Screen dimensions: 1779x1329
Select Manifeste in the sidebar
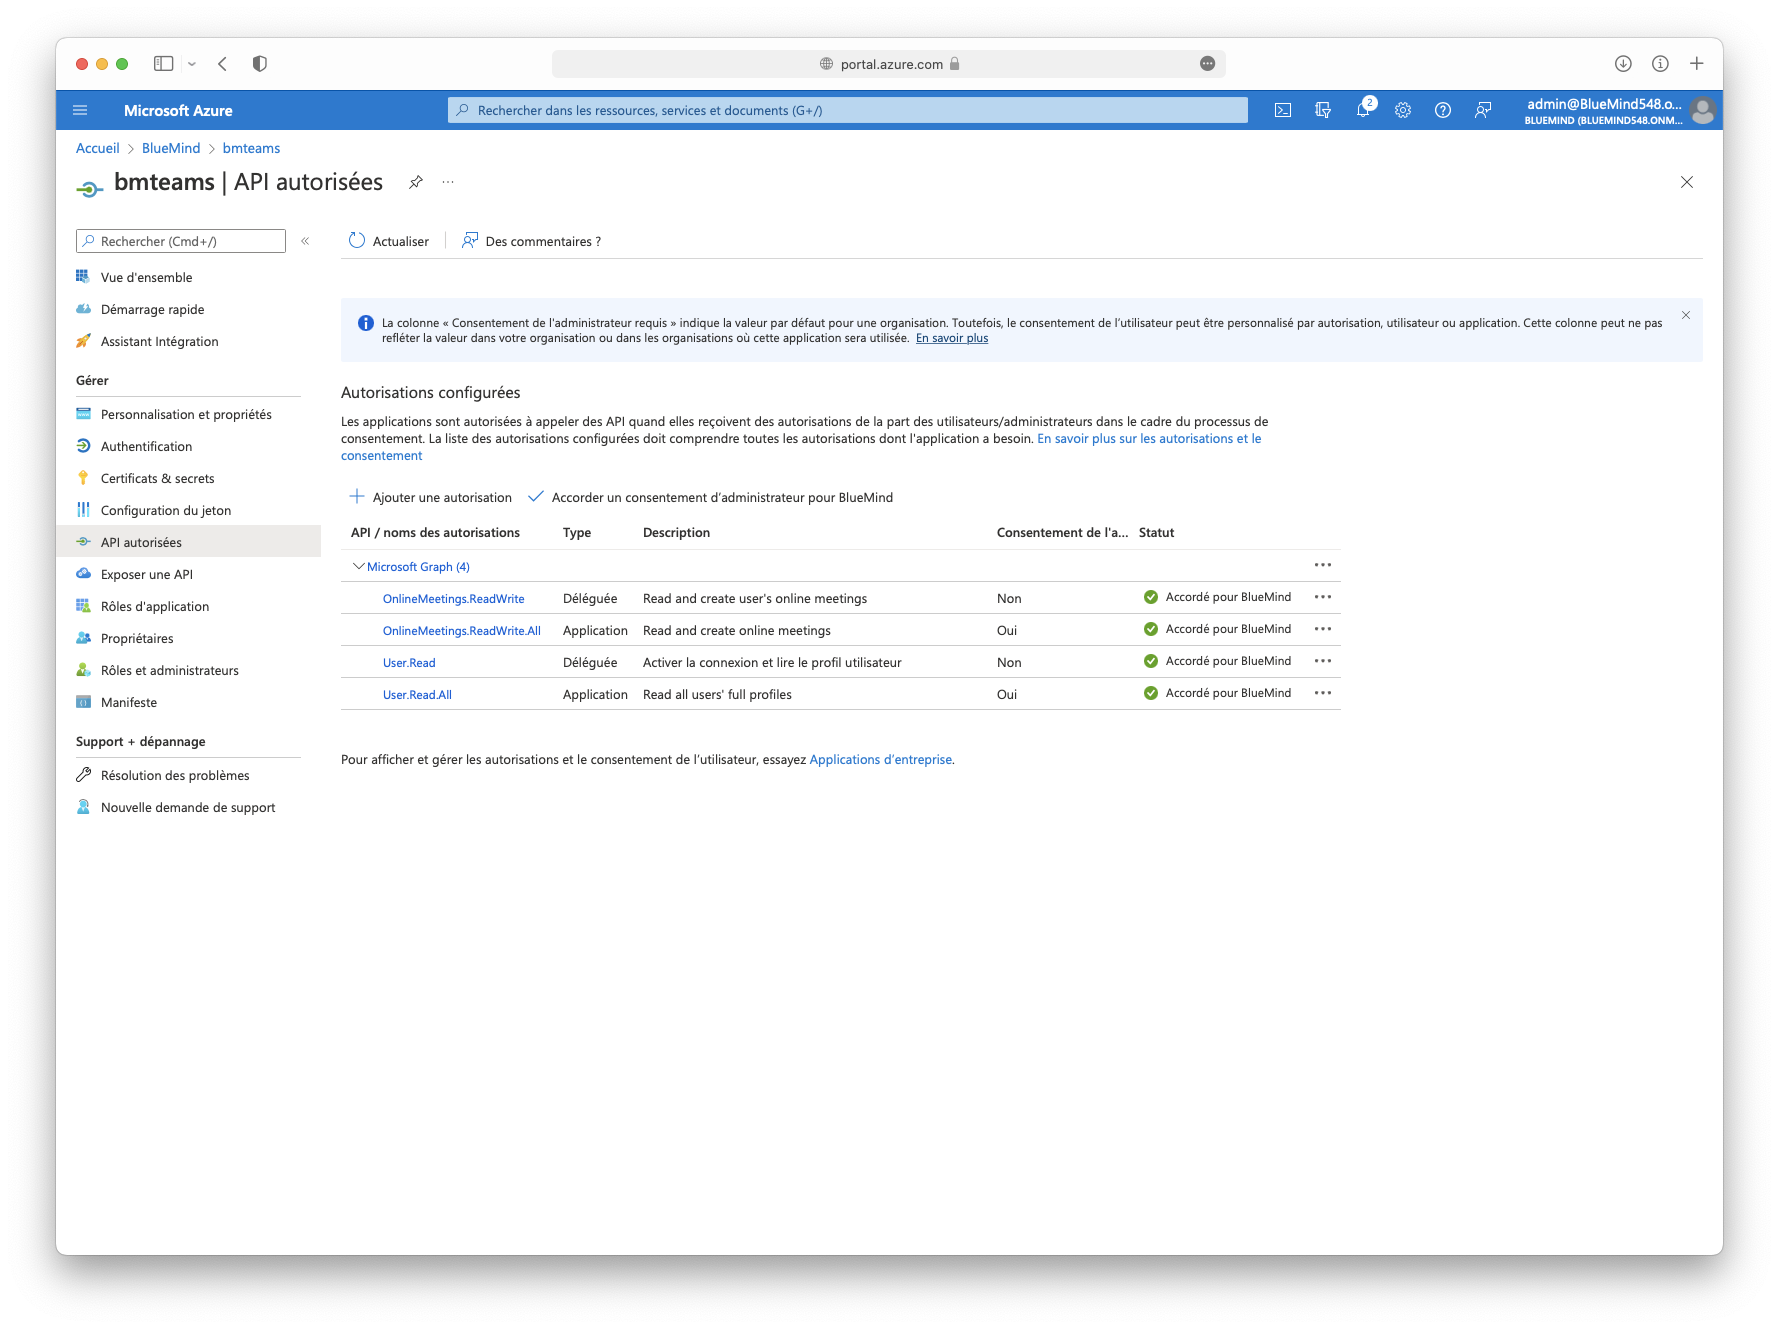pyautogui.click(x=129, y=703)
